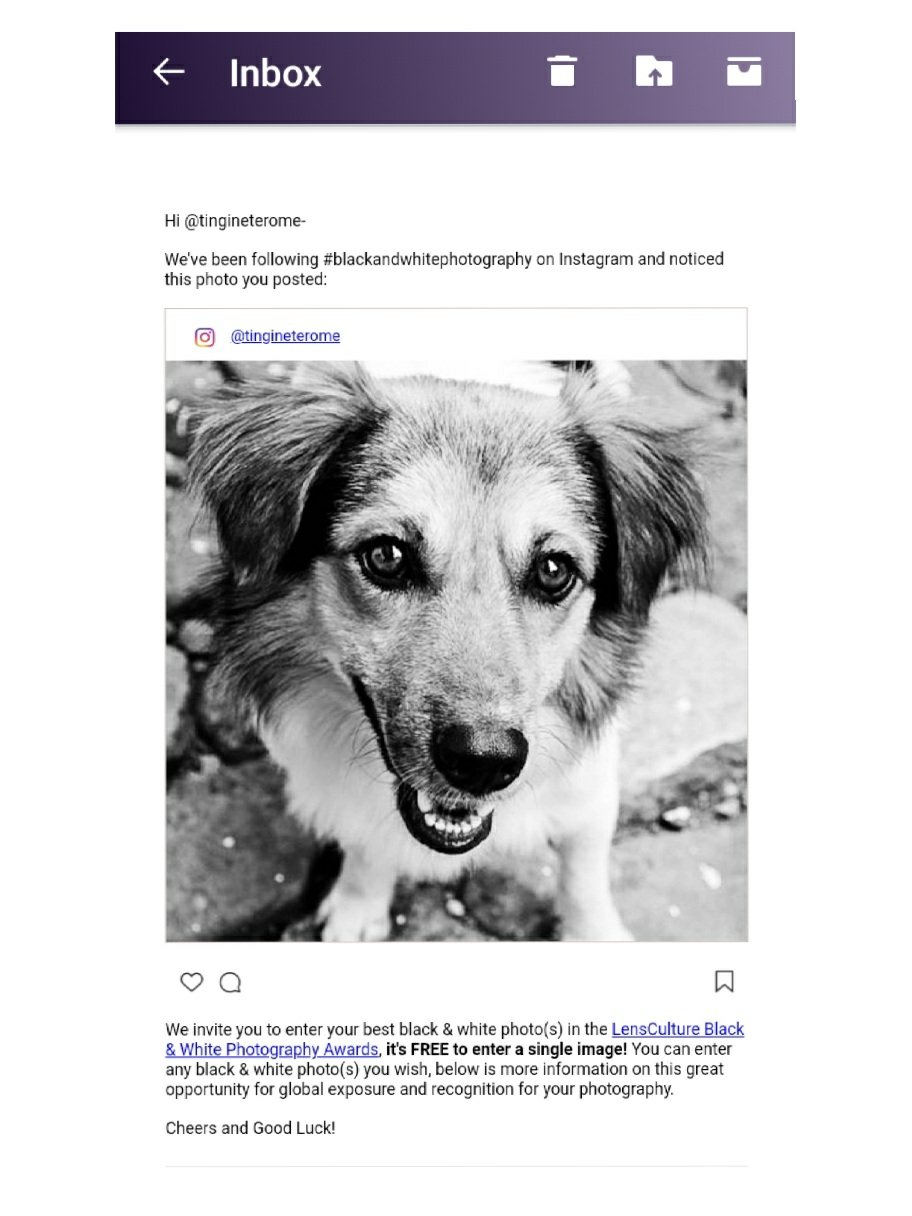The height and width of the screenshot is (1216, 912).
Task: Open comments via the speech bubble icon
Action: 230,983
